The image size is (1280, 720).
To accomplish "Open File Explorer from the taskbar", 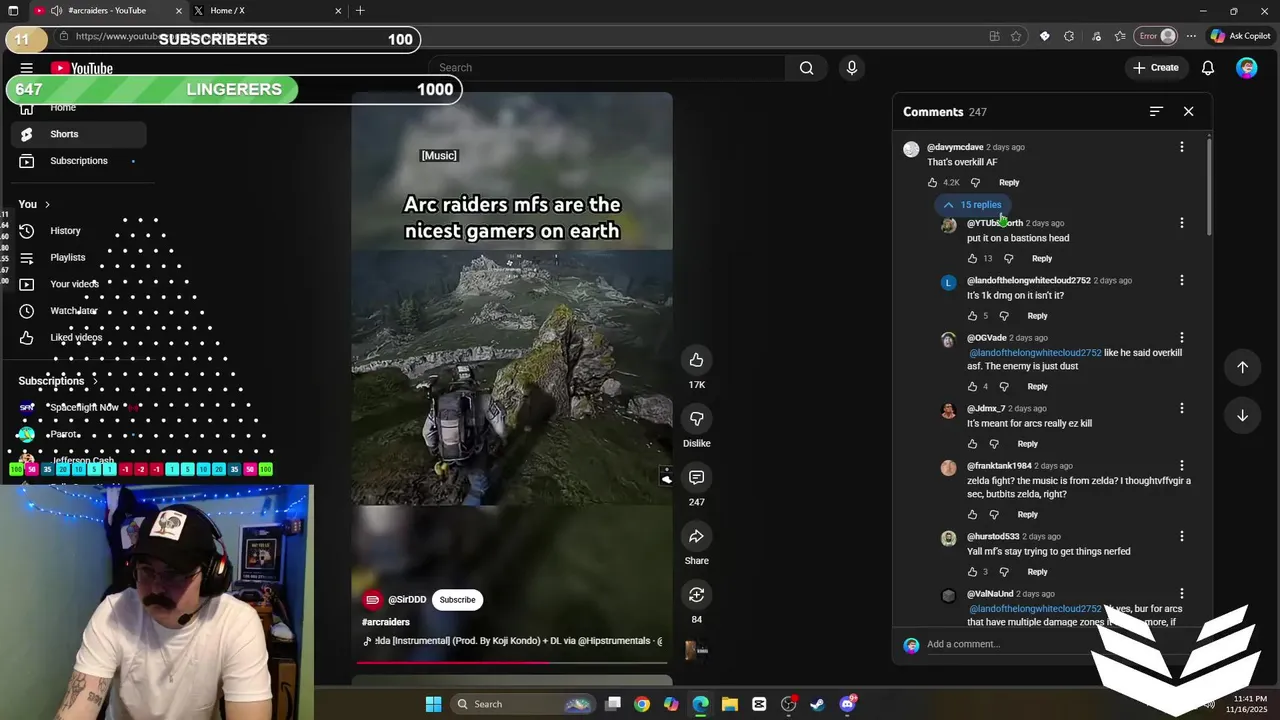I will pyautogui.click(x=729, y=704).
